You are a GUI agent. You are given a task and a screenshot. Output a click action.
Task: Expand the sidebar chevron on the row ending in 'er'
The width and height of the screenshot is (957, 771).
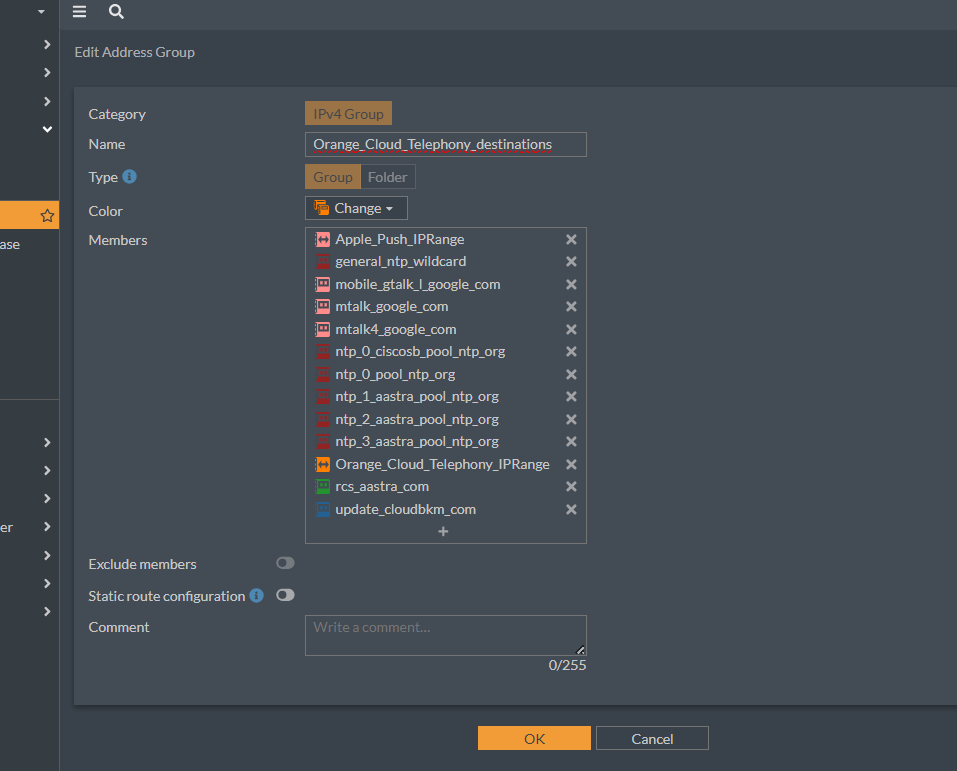(47, 527)
